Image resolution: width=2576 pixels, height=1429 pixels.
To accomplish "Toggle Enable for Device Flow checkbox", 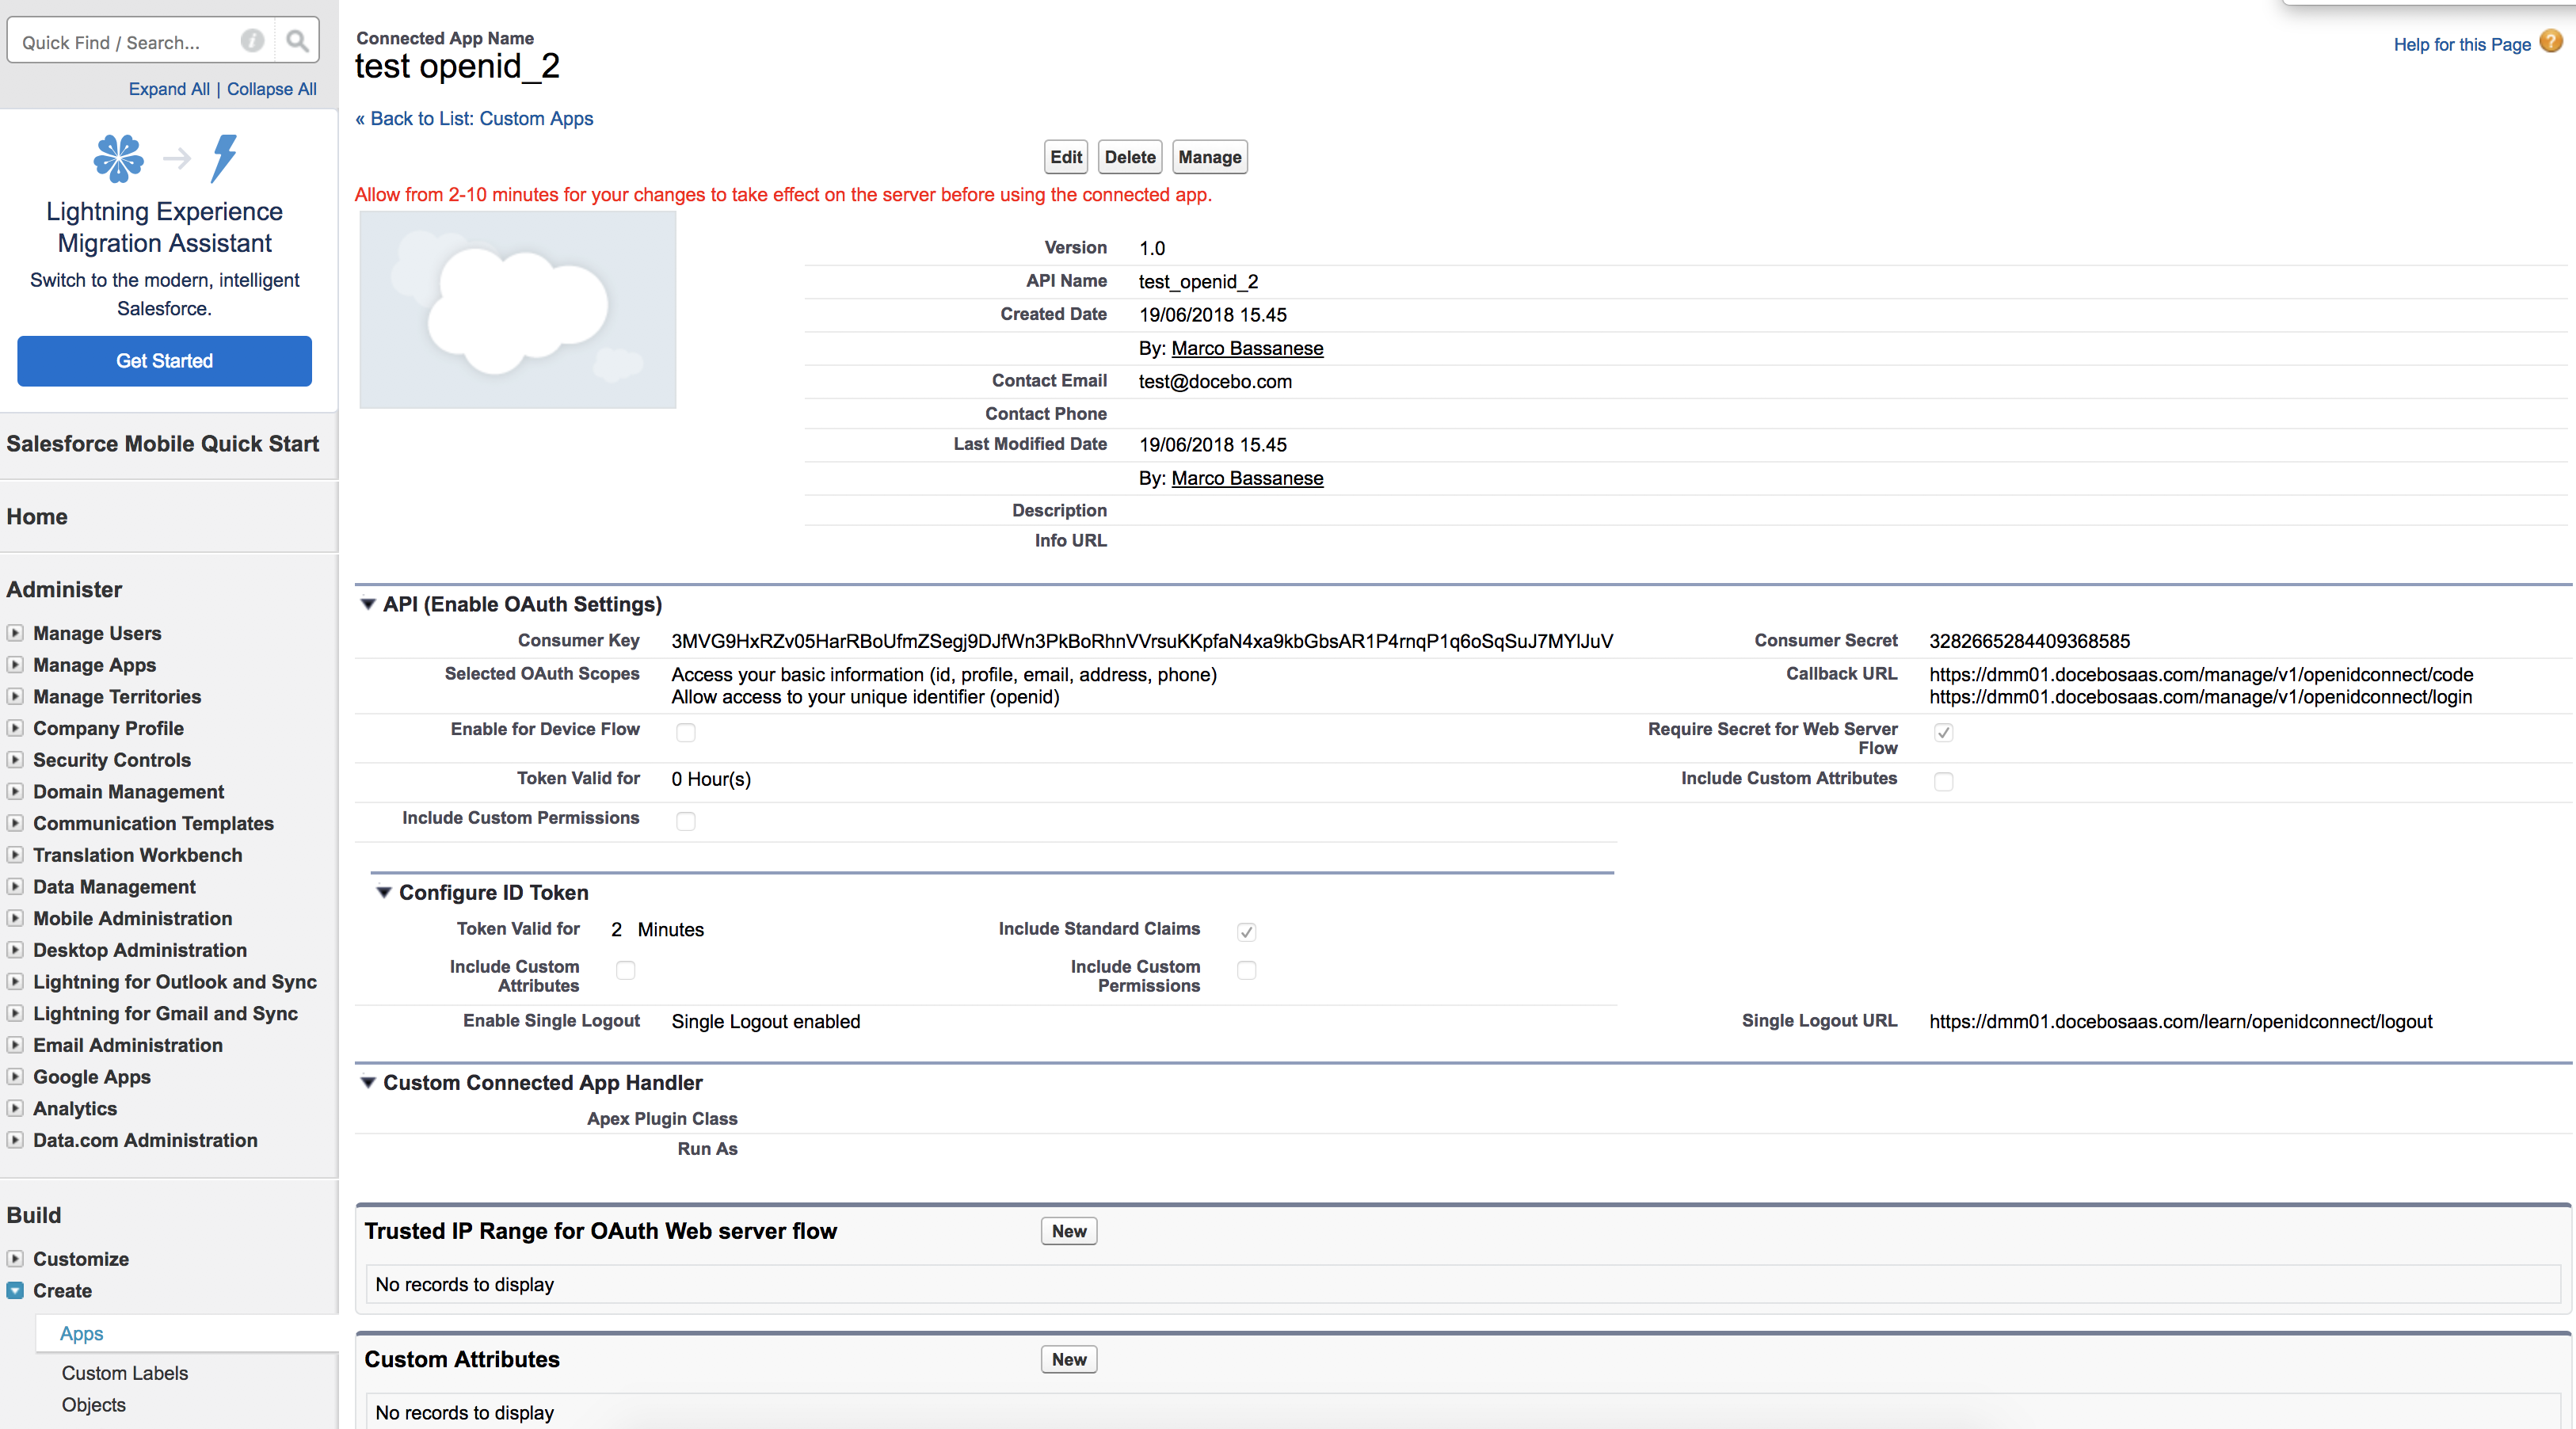I will click(686, 733).
